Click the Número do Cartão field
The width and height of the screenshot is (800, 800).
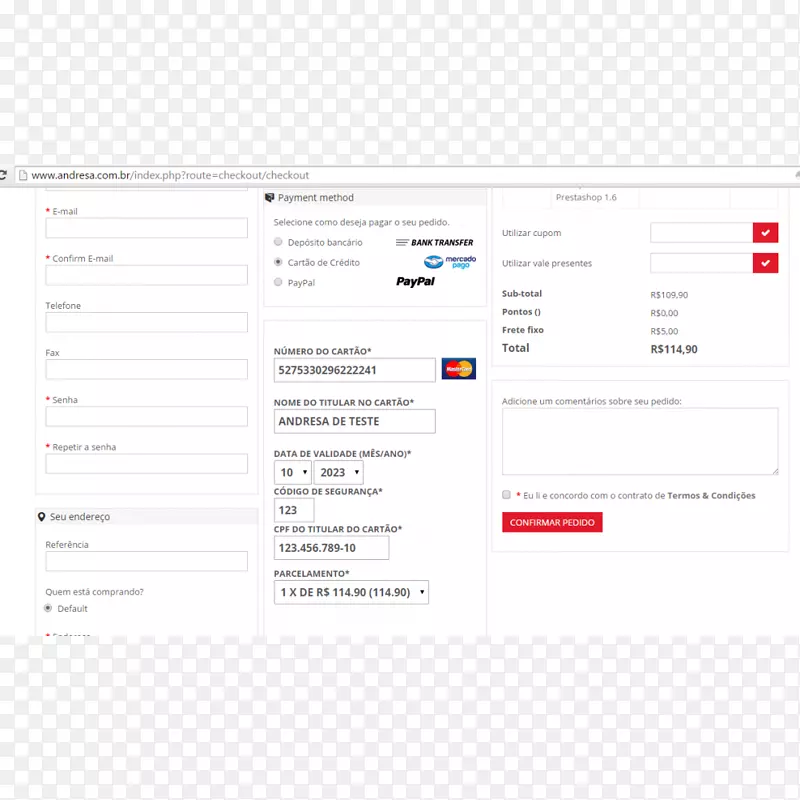pos(355,370)
